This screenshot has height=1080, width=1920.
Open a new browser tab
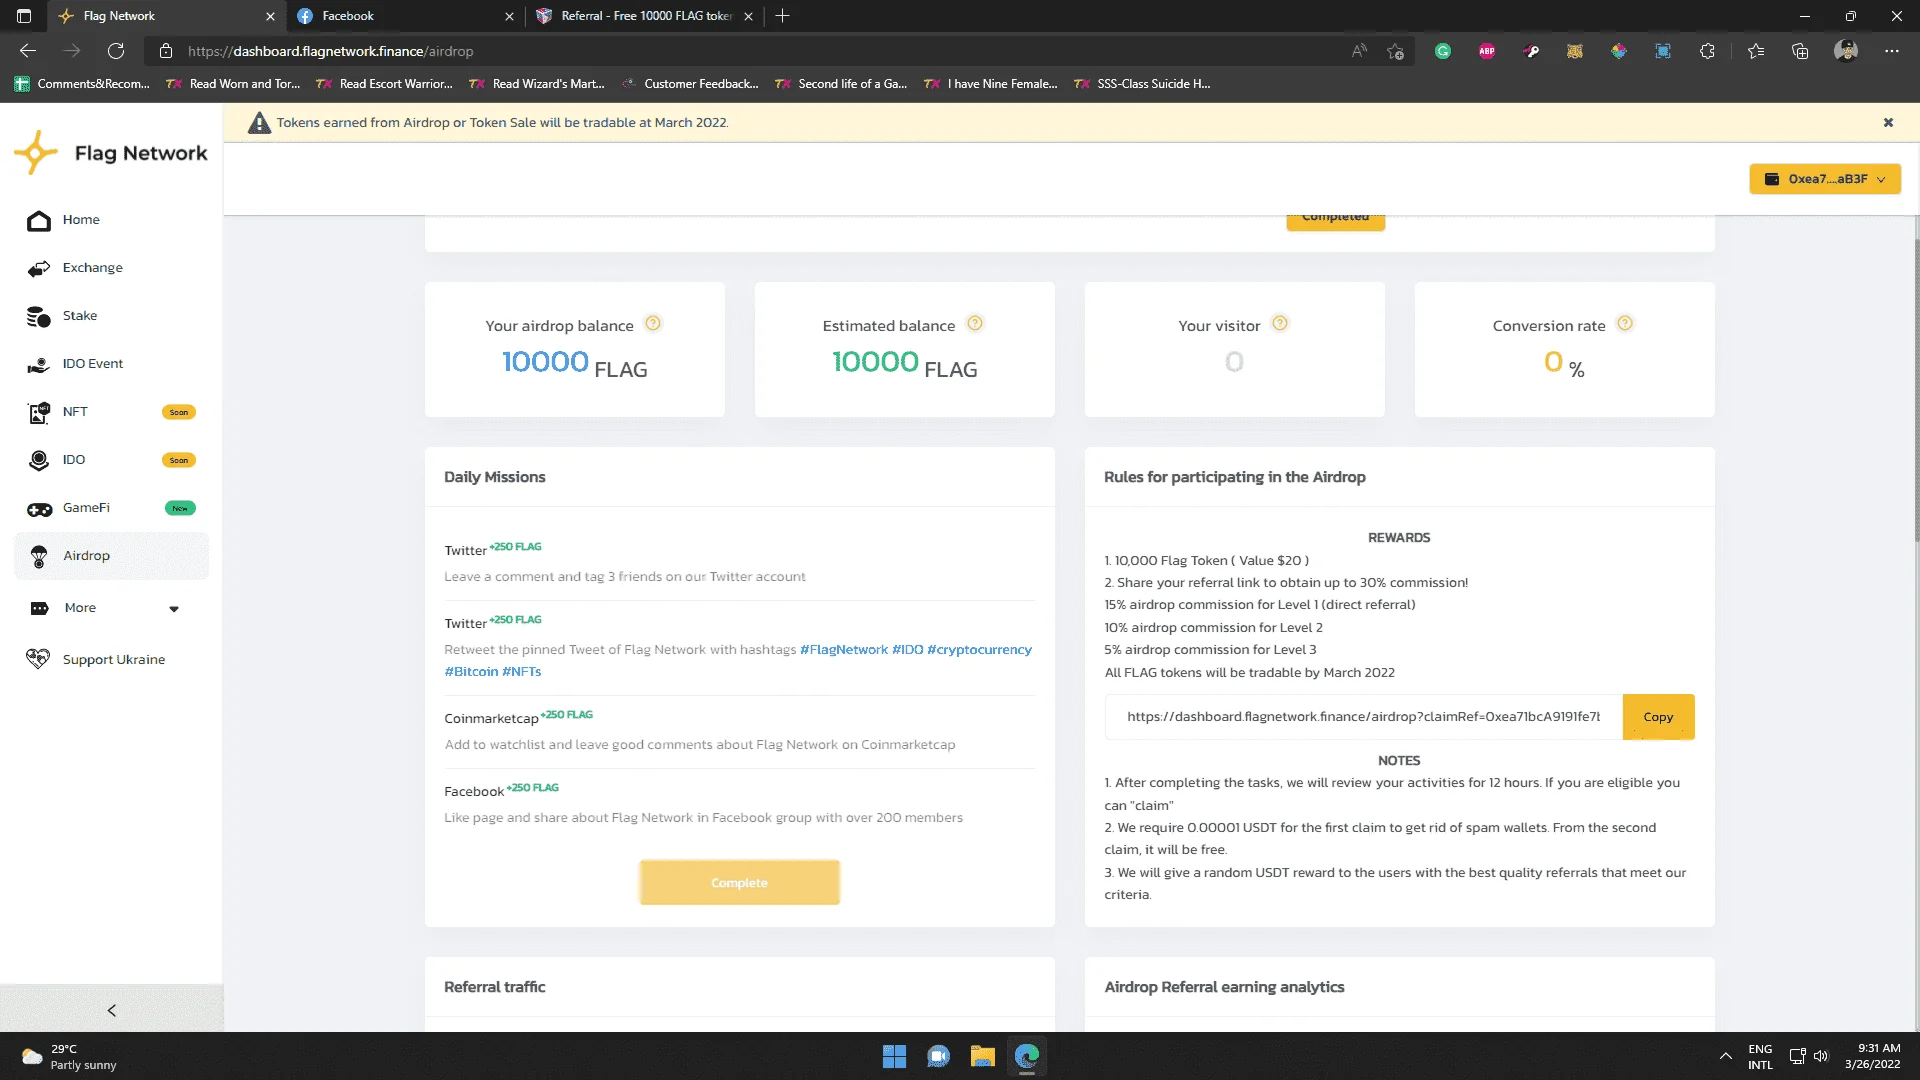click(783, 16)
